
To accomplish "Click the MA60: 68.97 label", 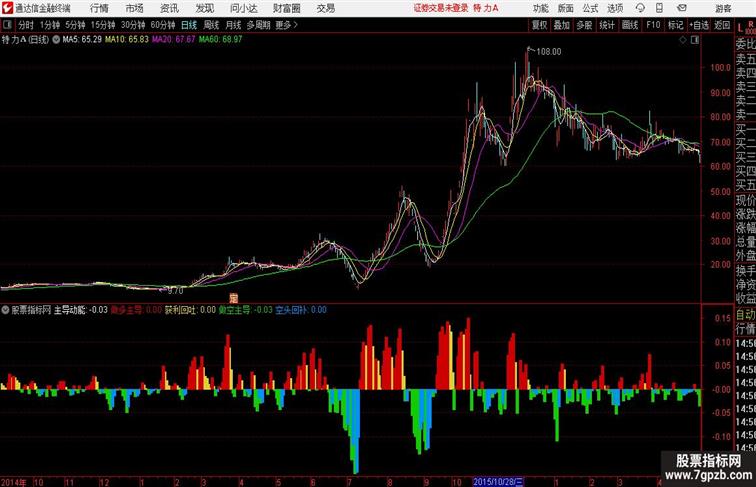I will click(220, 40).
